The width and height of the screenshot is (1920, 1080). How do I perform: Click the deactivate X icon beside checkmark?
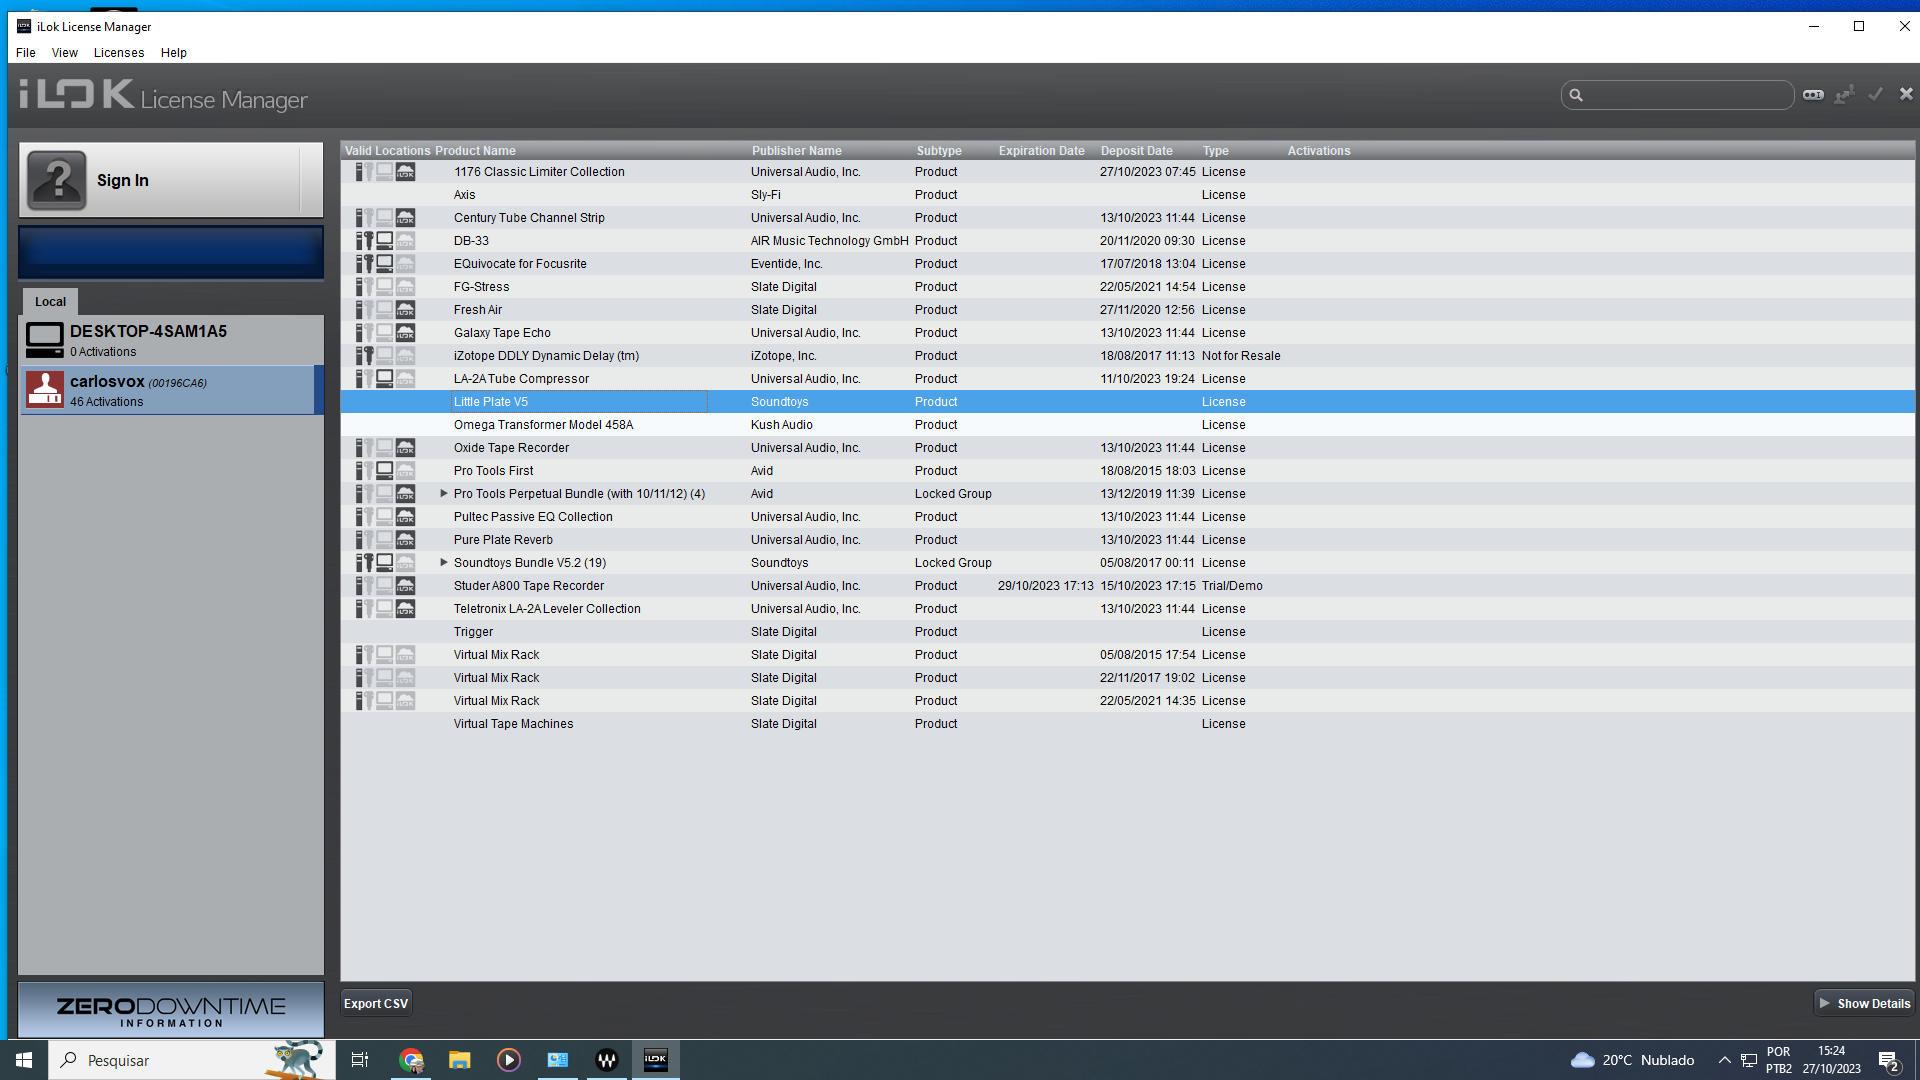pos(1906,94)
